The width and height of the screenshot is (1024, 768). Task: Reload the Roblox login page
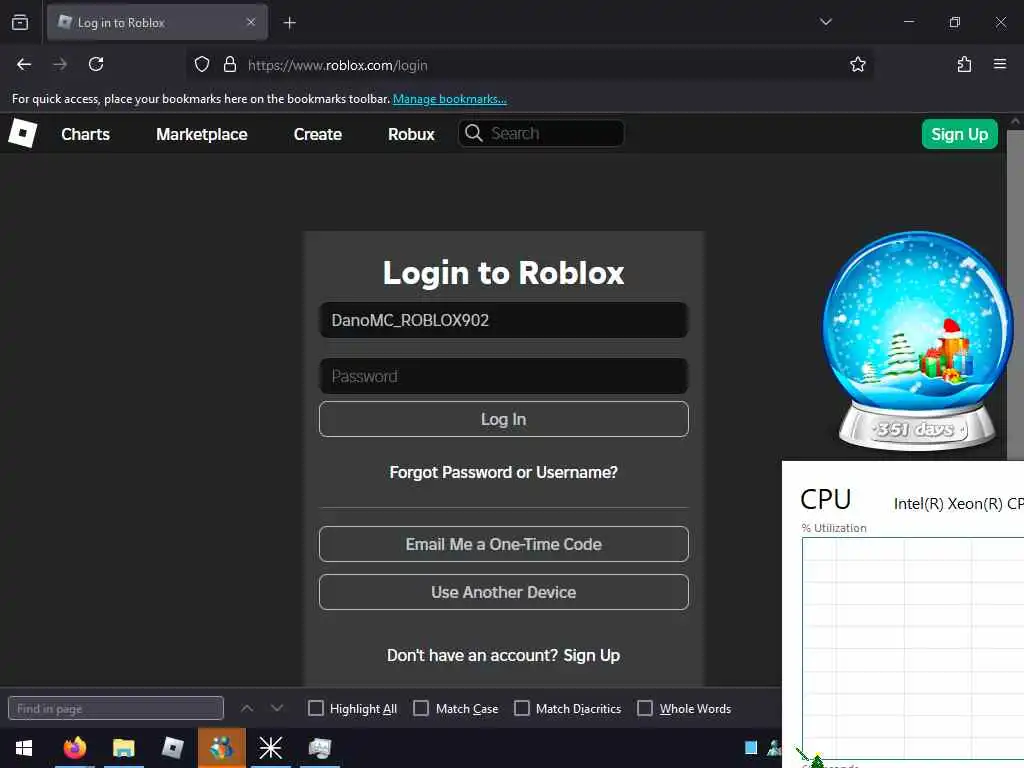96,64
